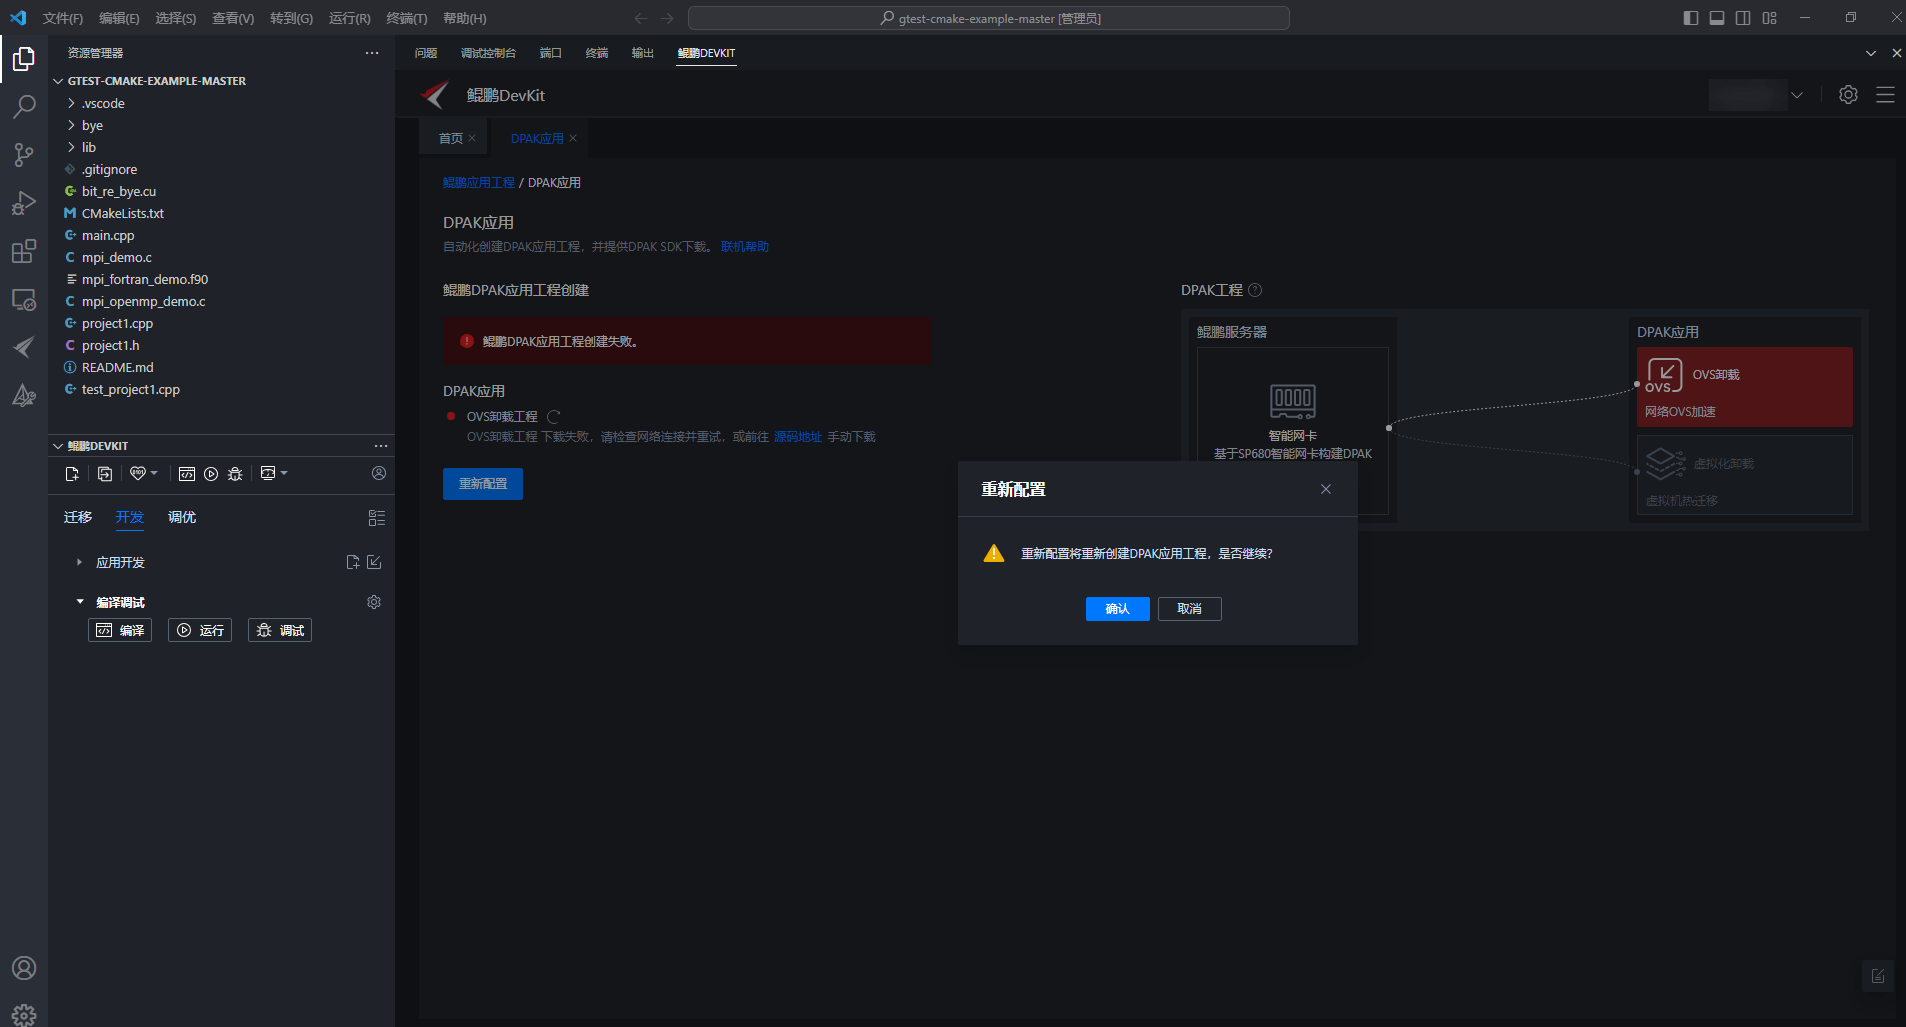Image resolution: width=1906 pixels, height=1027 pixels.
Task: Open the DevKit settings gear at top right
Action: (x=1848, y=95)
